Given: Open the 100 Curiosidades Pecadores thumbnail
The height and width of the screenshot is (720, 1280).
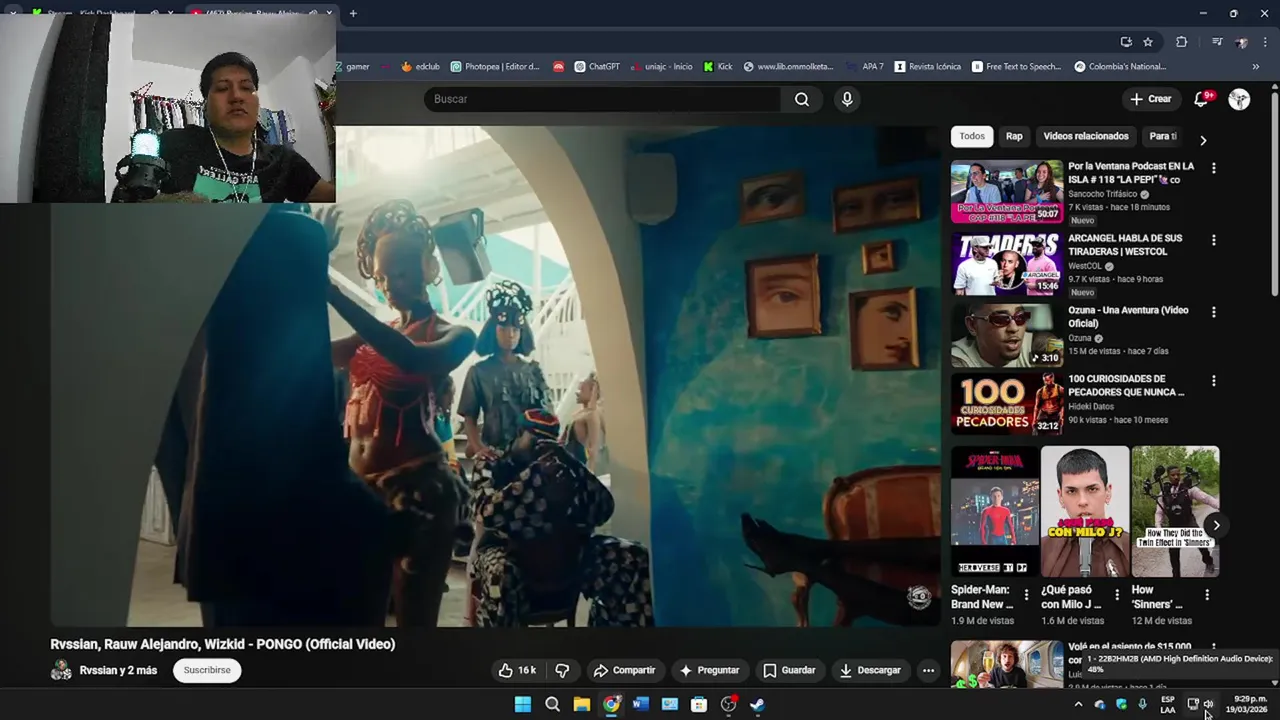Looking at the screenshot, I should 1007,404.
